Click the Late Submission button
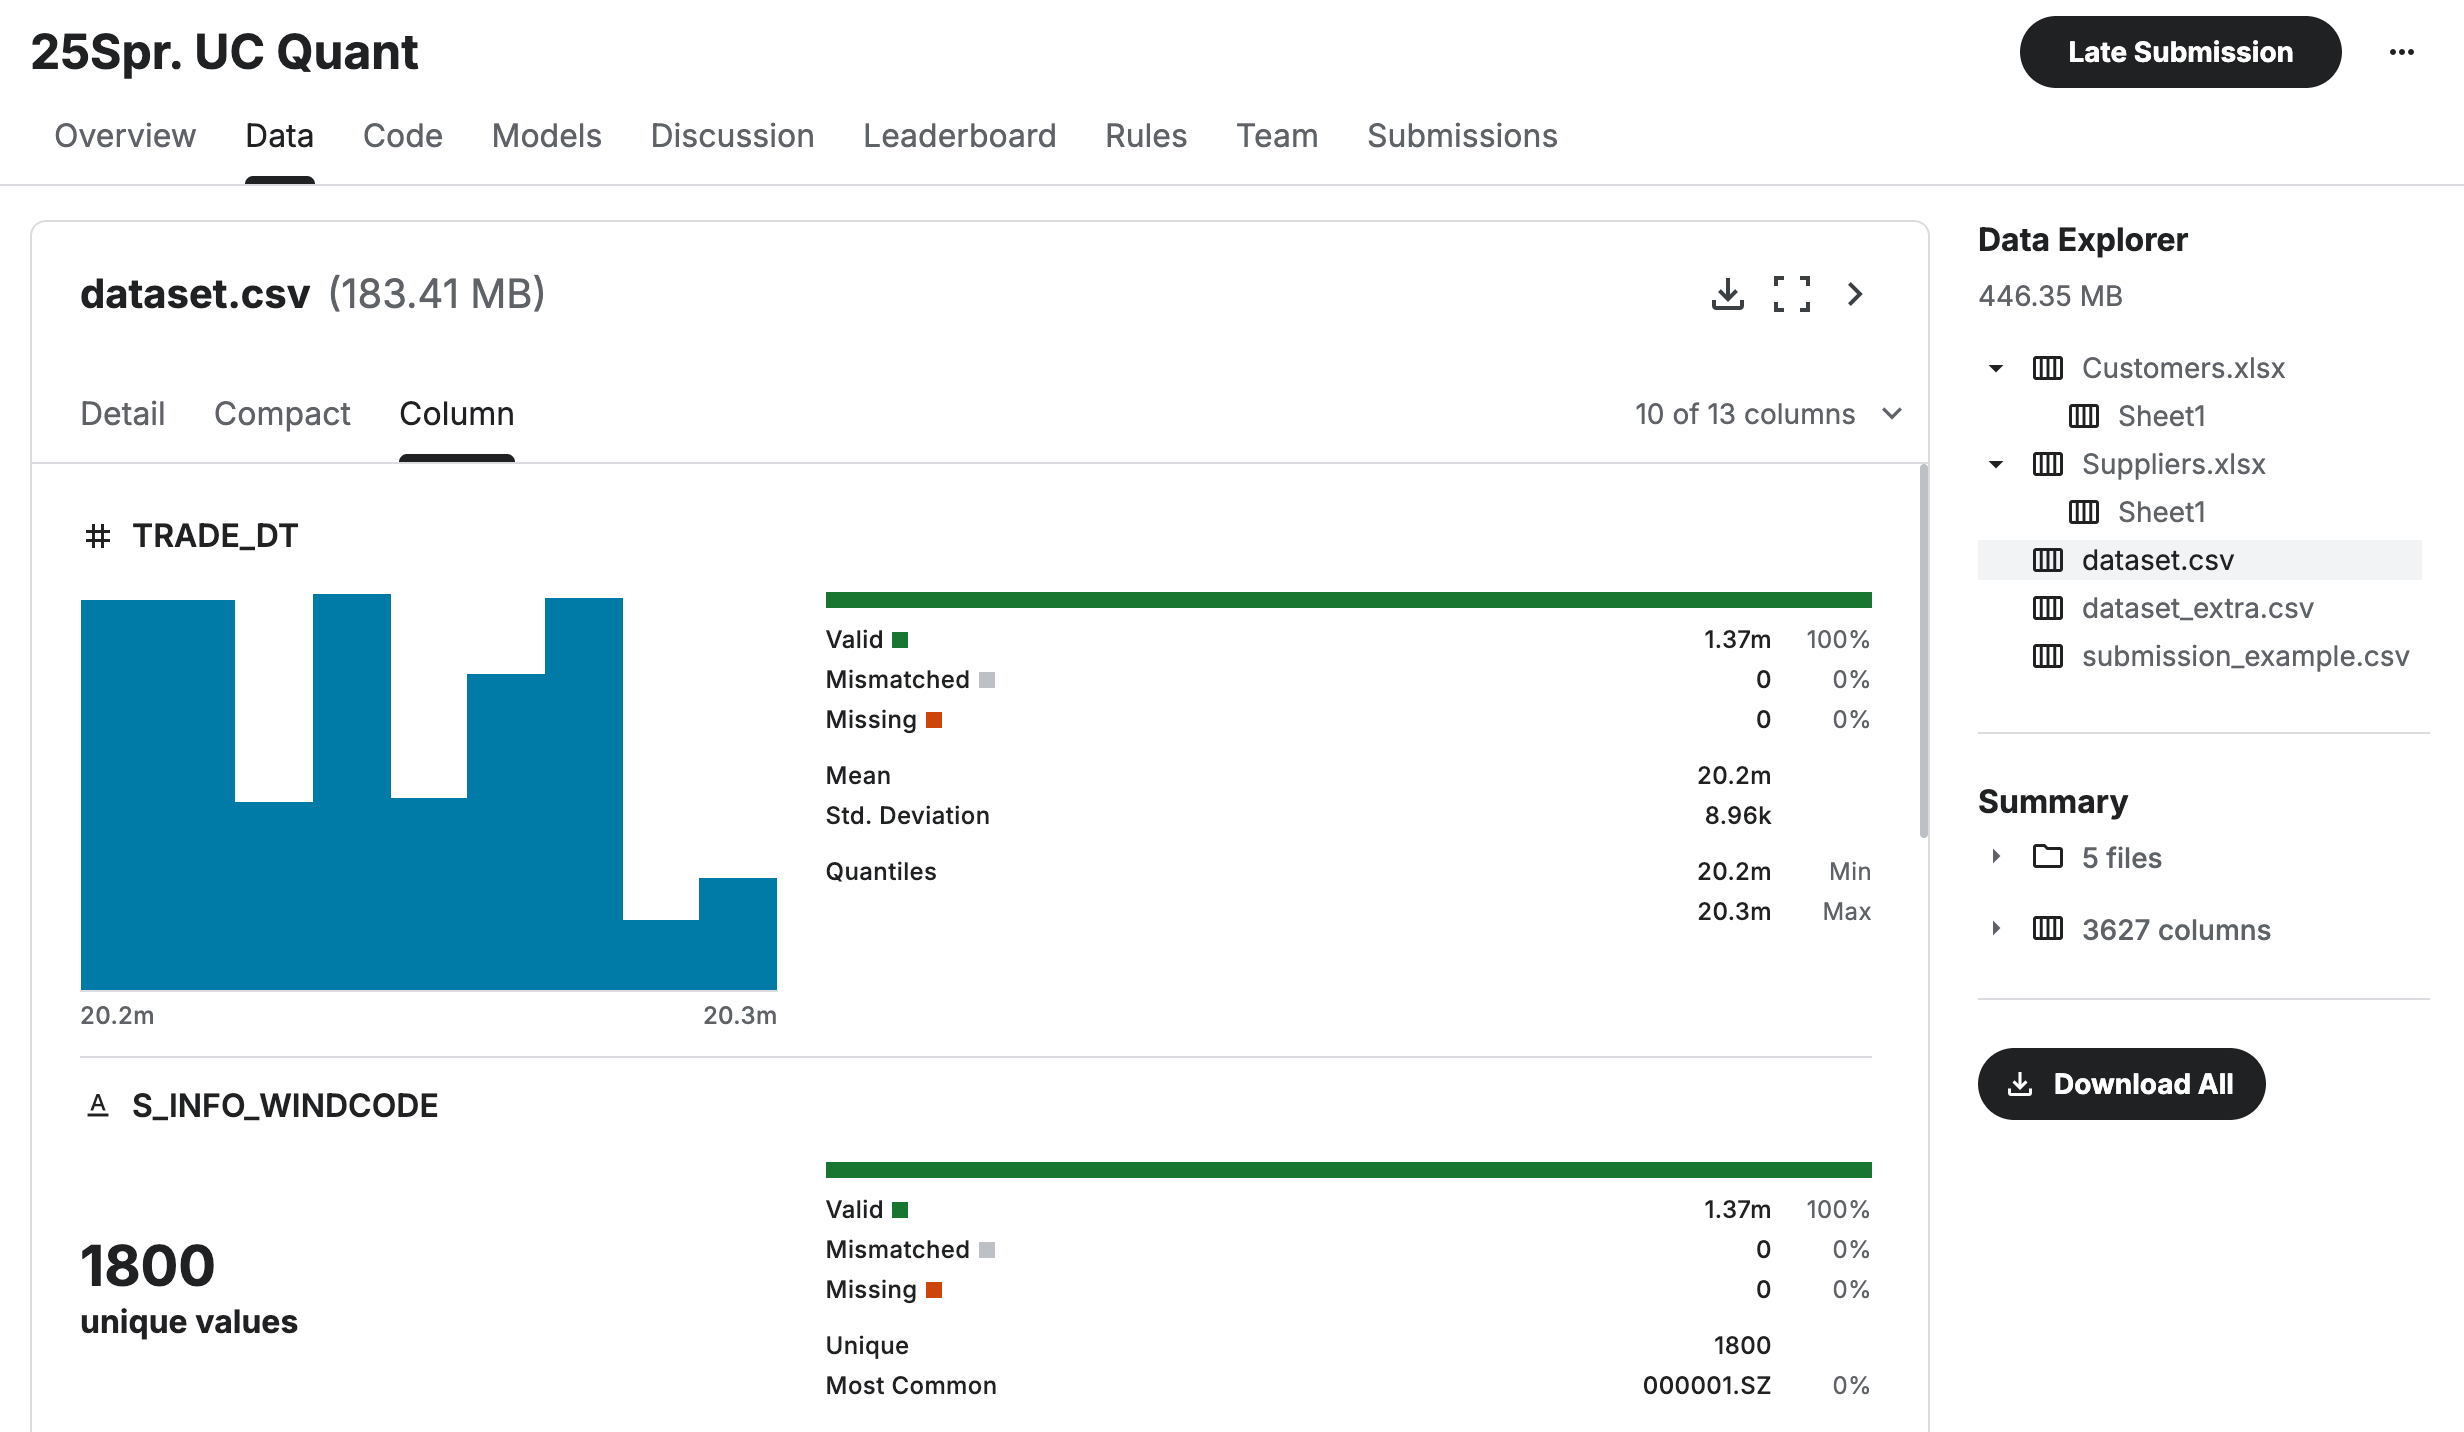 coord(2180,52)
